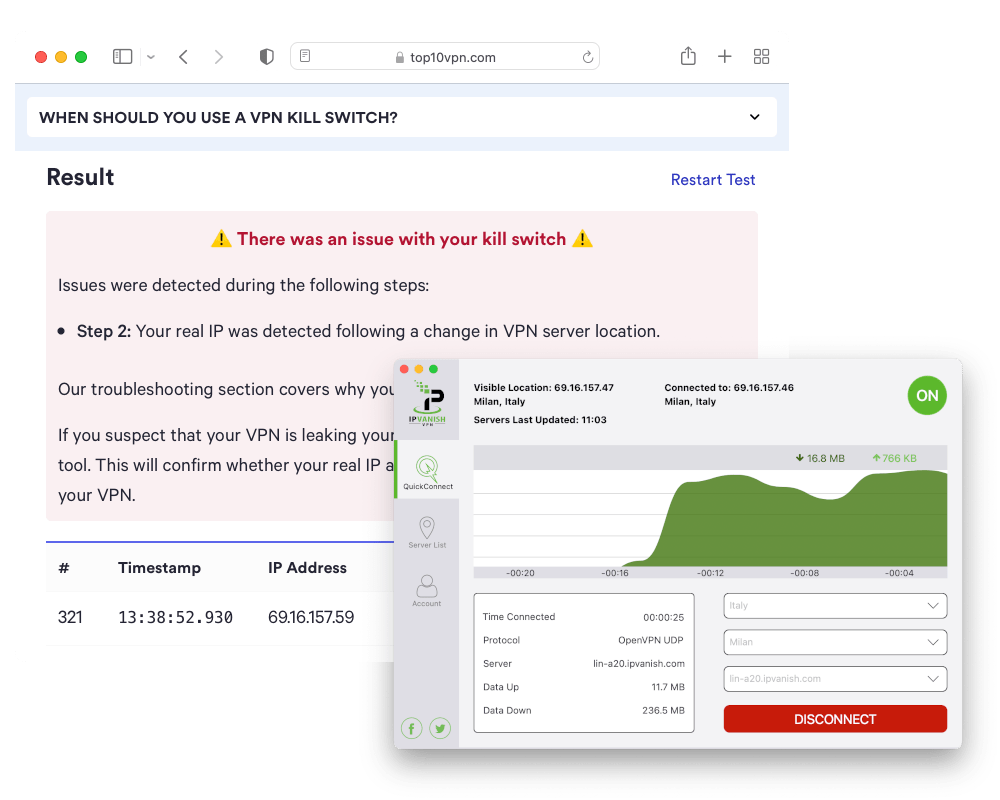Screen dimensions: 1000x800
Task: Navigate back using the back arrow
Action: coord(183,57)
